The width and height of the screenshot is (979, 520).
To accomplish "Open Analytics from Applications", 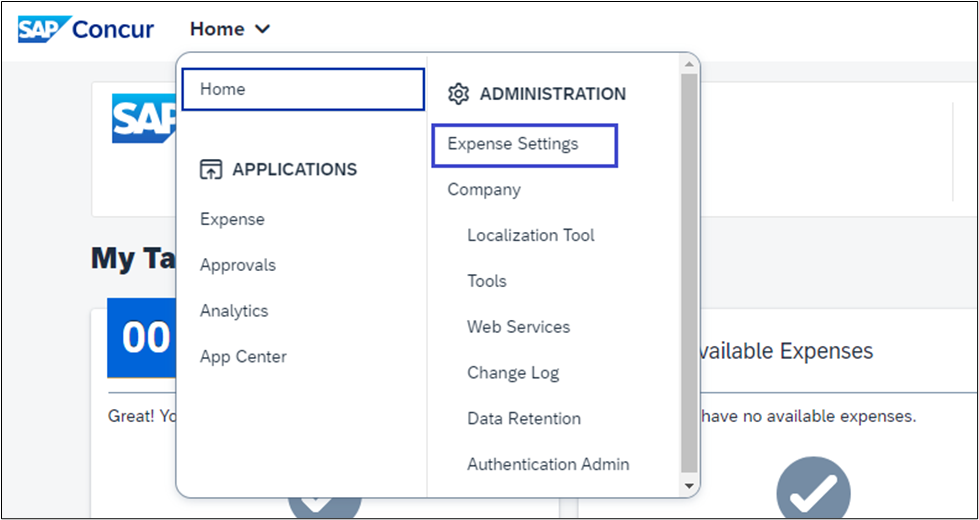I will pos(233,311).
